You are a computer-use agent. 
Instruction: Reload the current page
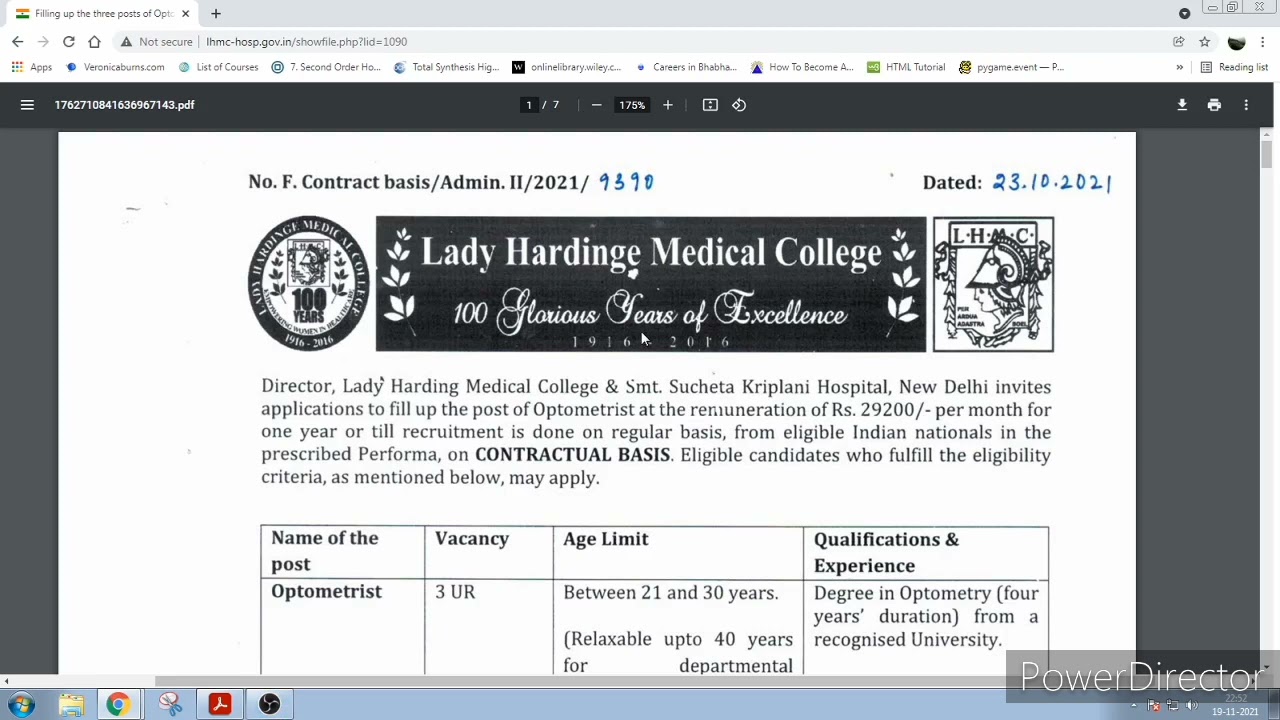69,42
